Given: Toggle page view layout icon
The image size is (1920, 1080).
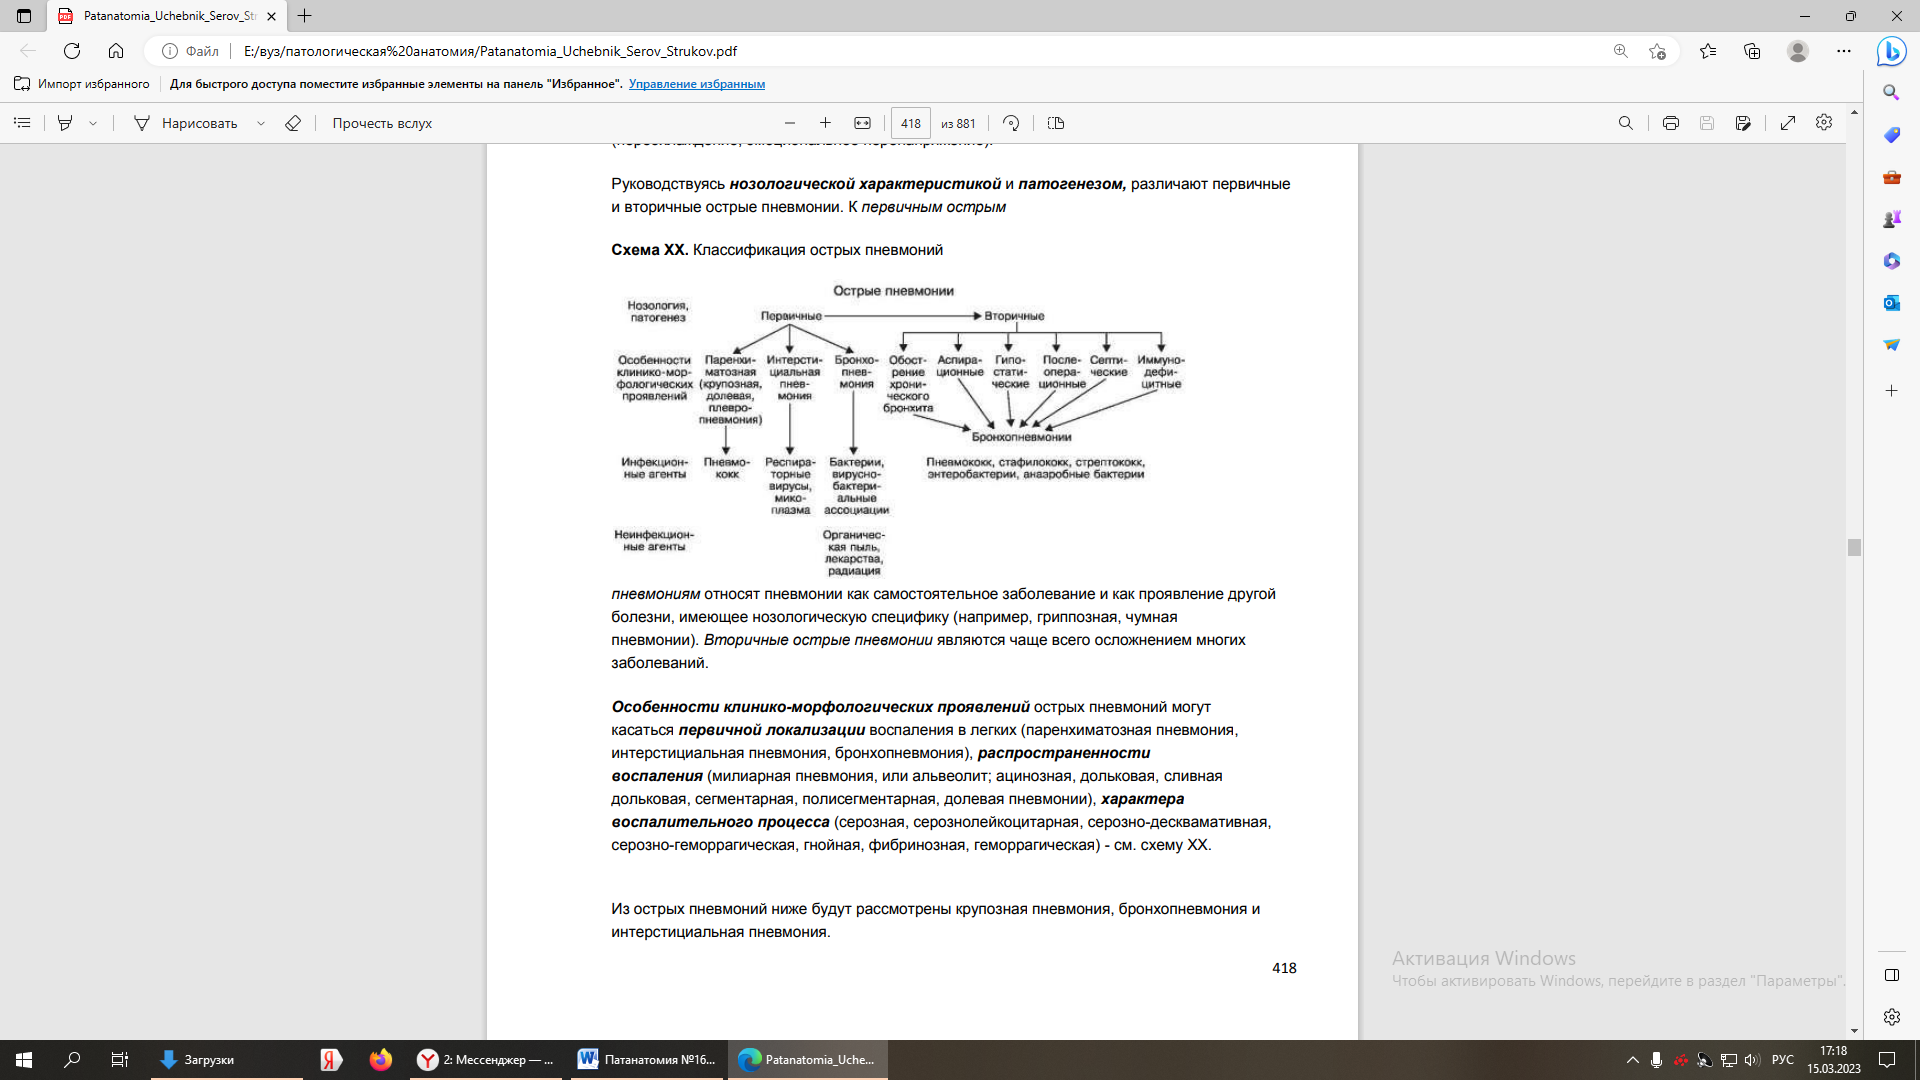Looking at the screenshot, I should pos(1056,123).
